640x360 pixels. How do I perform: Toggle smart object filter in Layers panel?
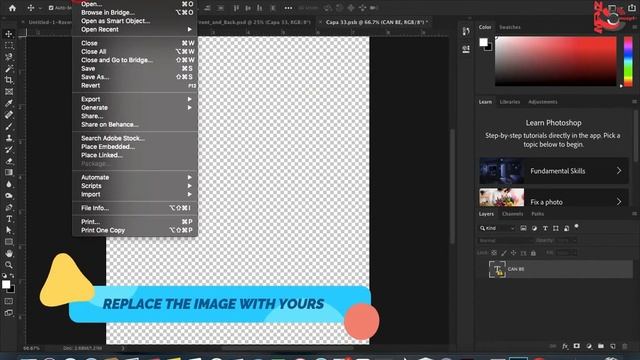[x=567, y=228]
